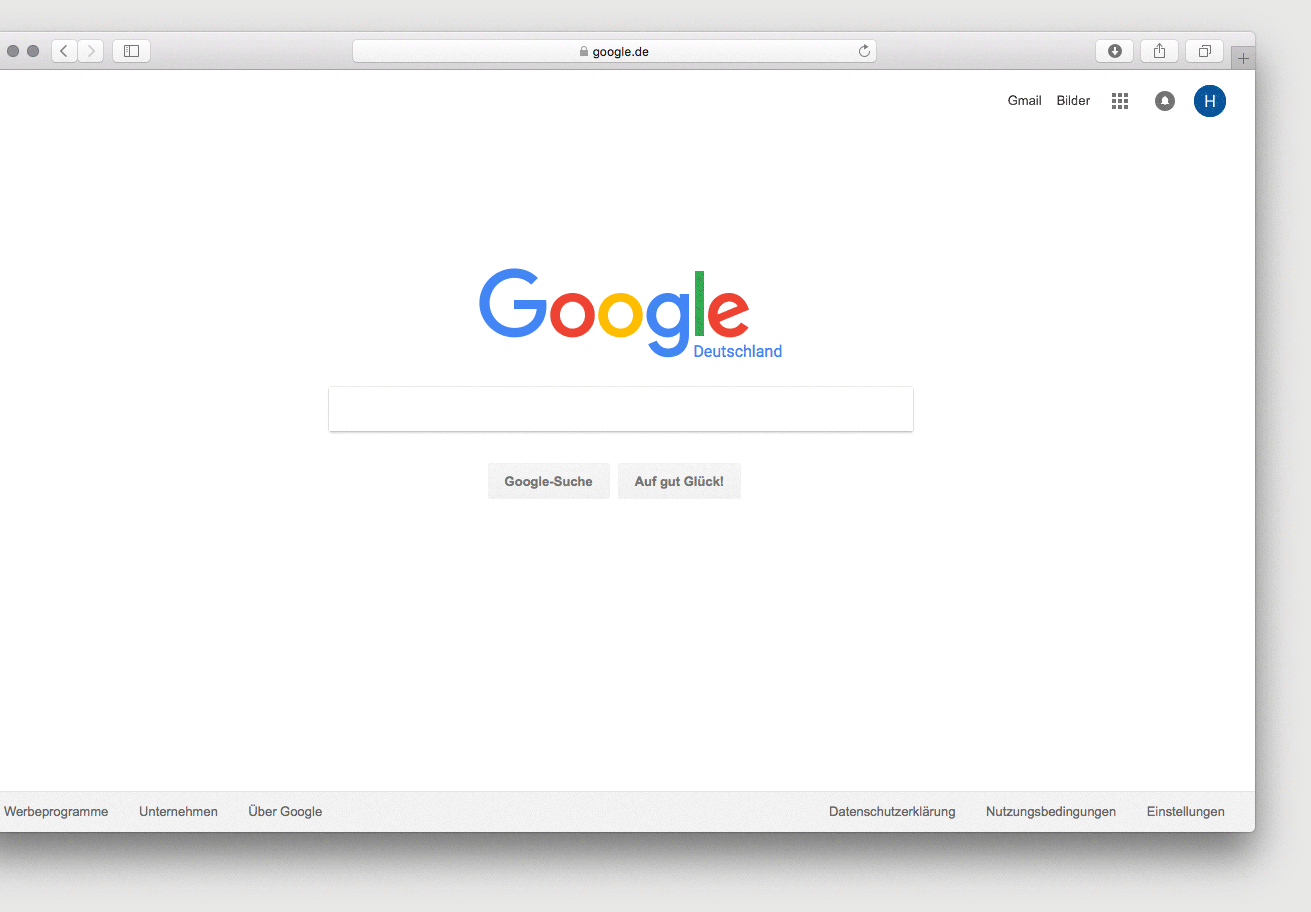1311x912 pixels.
Task: Open the Bilder link
Action: coord(1073,101)
